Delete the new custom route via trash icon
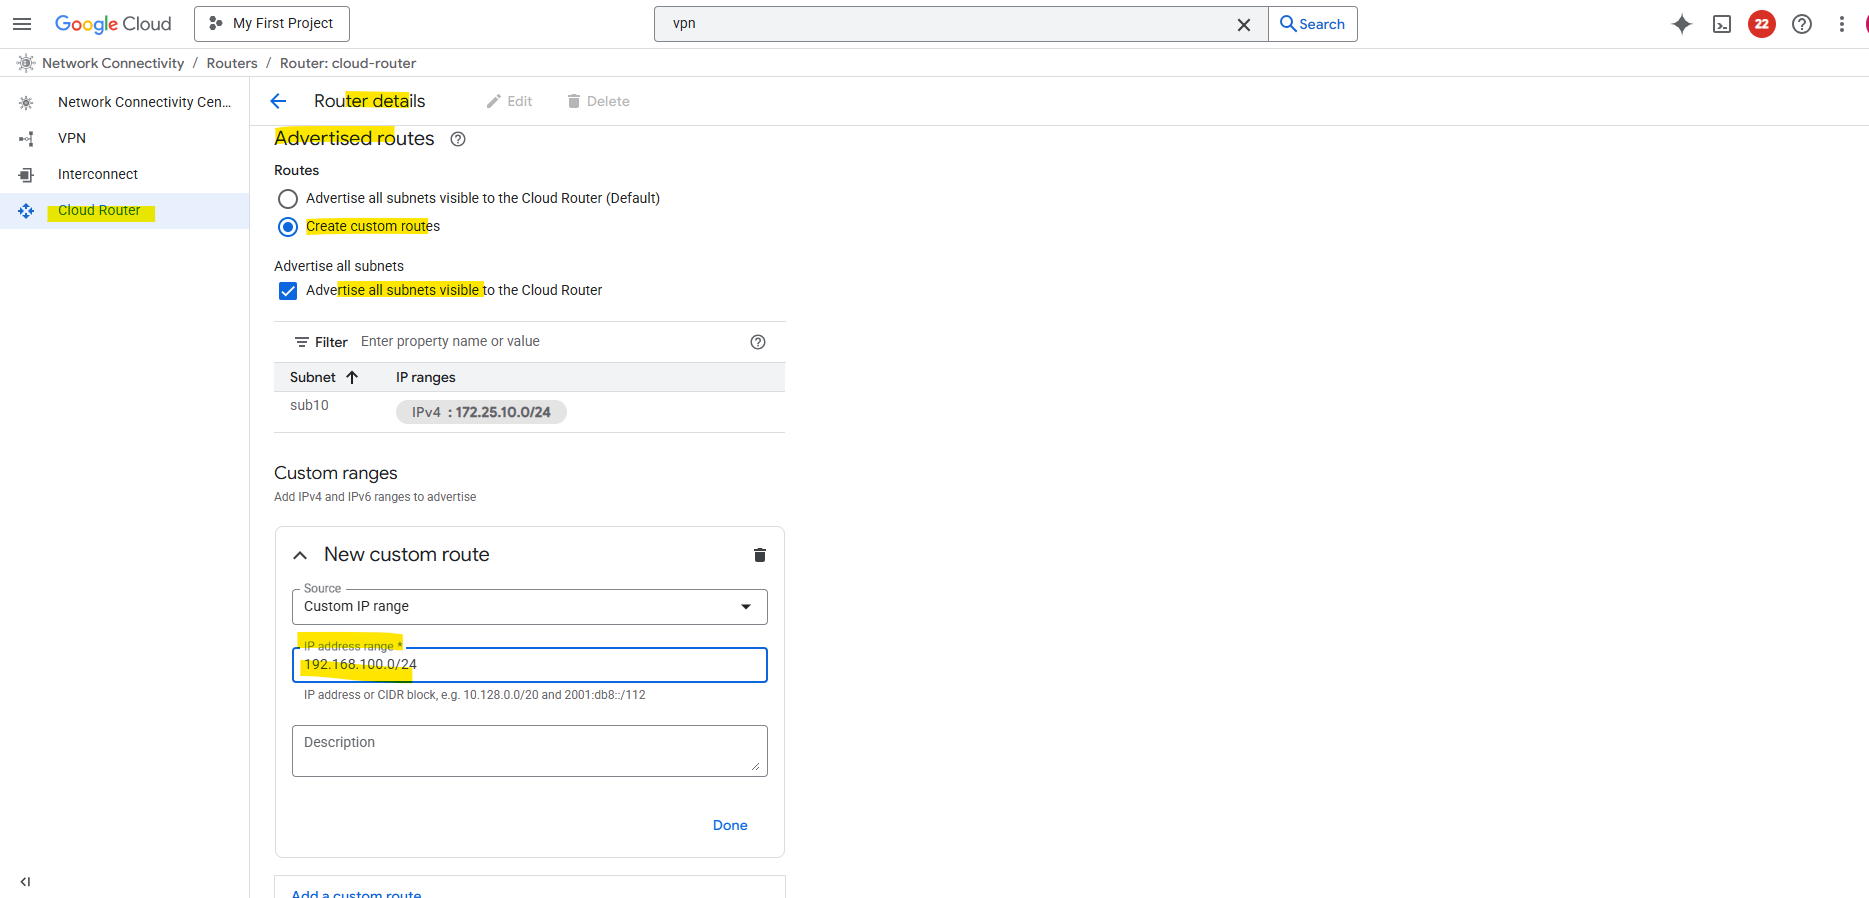This screenshot has height=898, width=1869. 760,555
